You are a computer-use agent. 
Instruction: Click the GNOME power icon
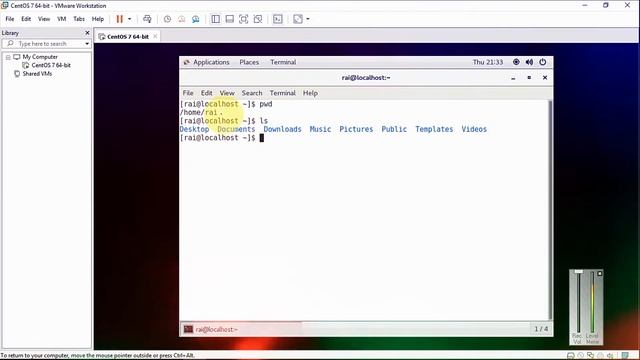click(542, 62)
